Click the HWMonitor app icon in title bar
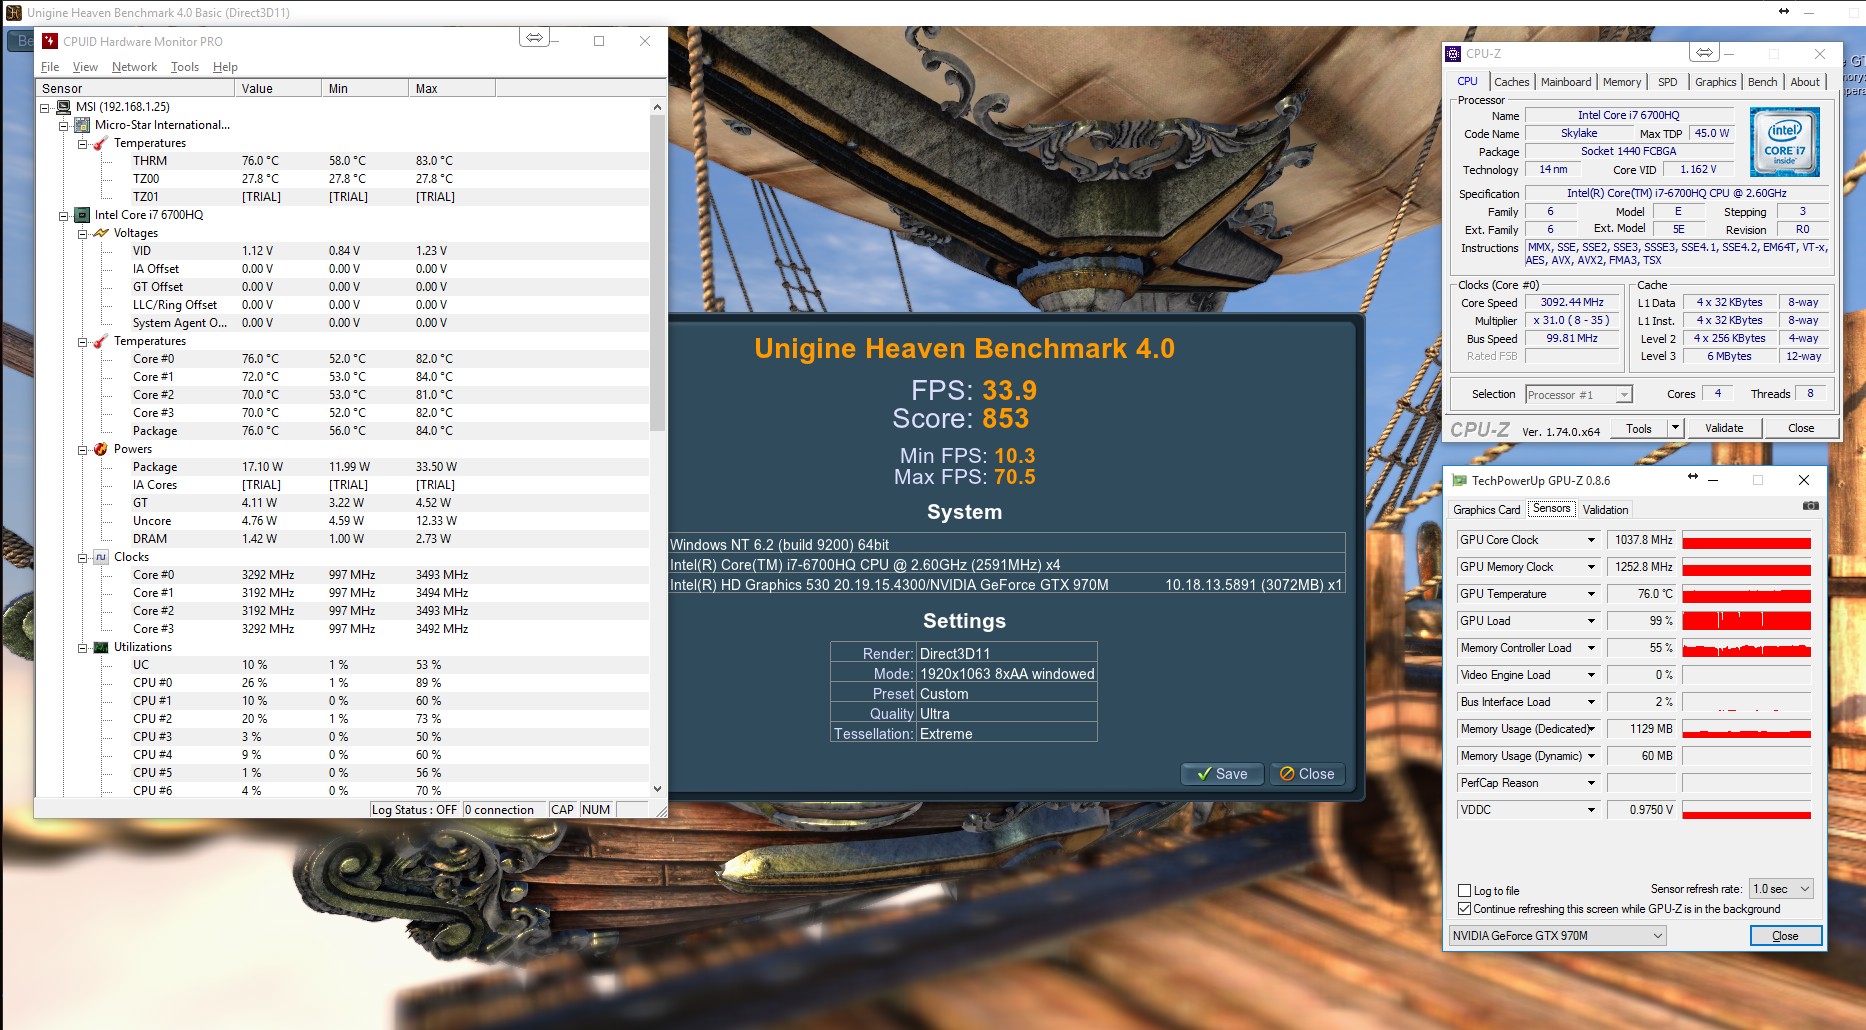The width and height of the screenshot is (1866, 1030). (50, 41)
